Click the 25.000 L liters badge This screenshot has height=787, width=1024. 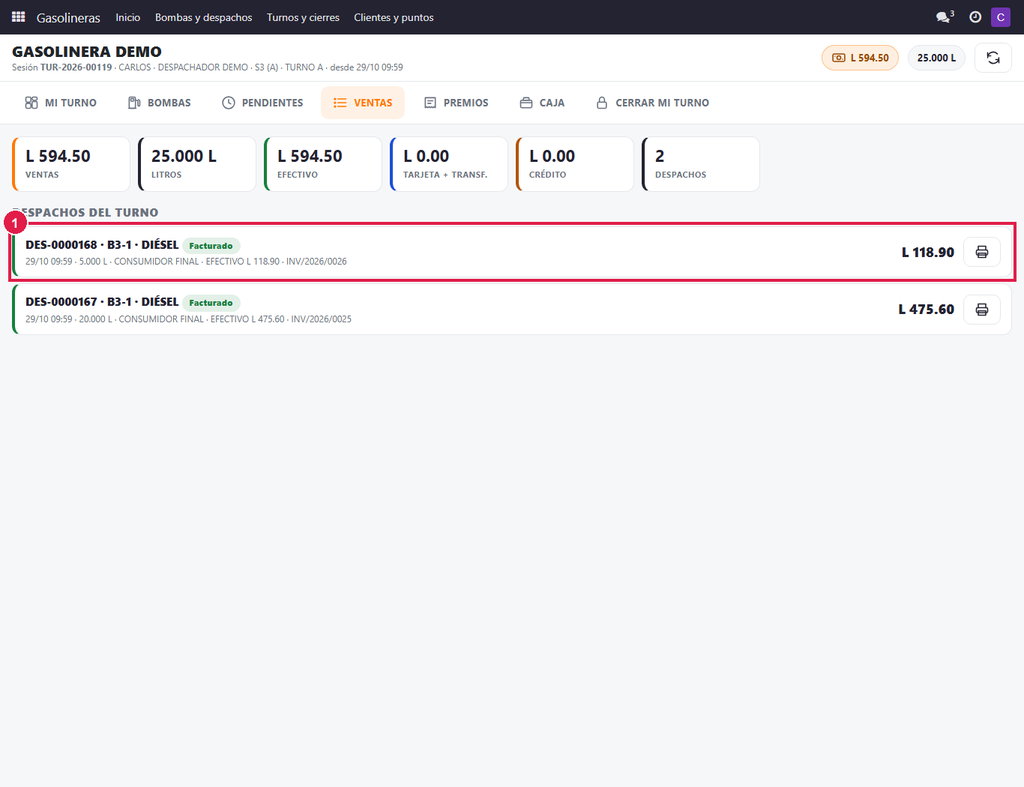(x=936, y=58)
